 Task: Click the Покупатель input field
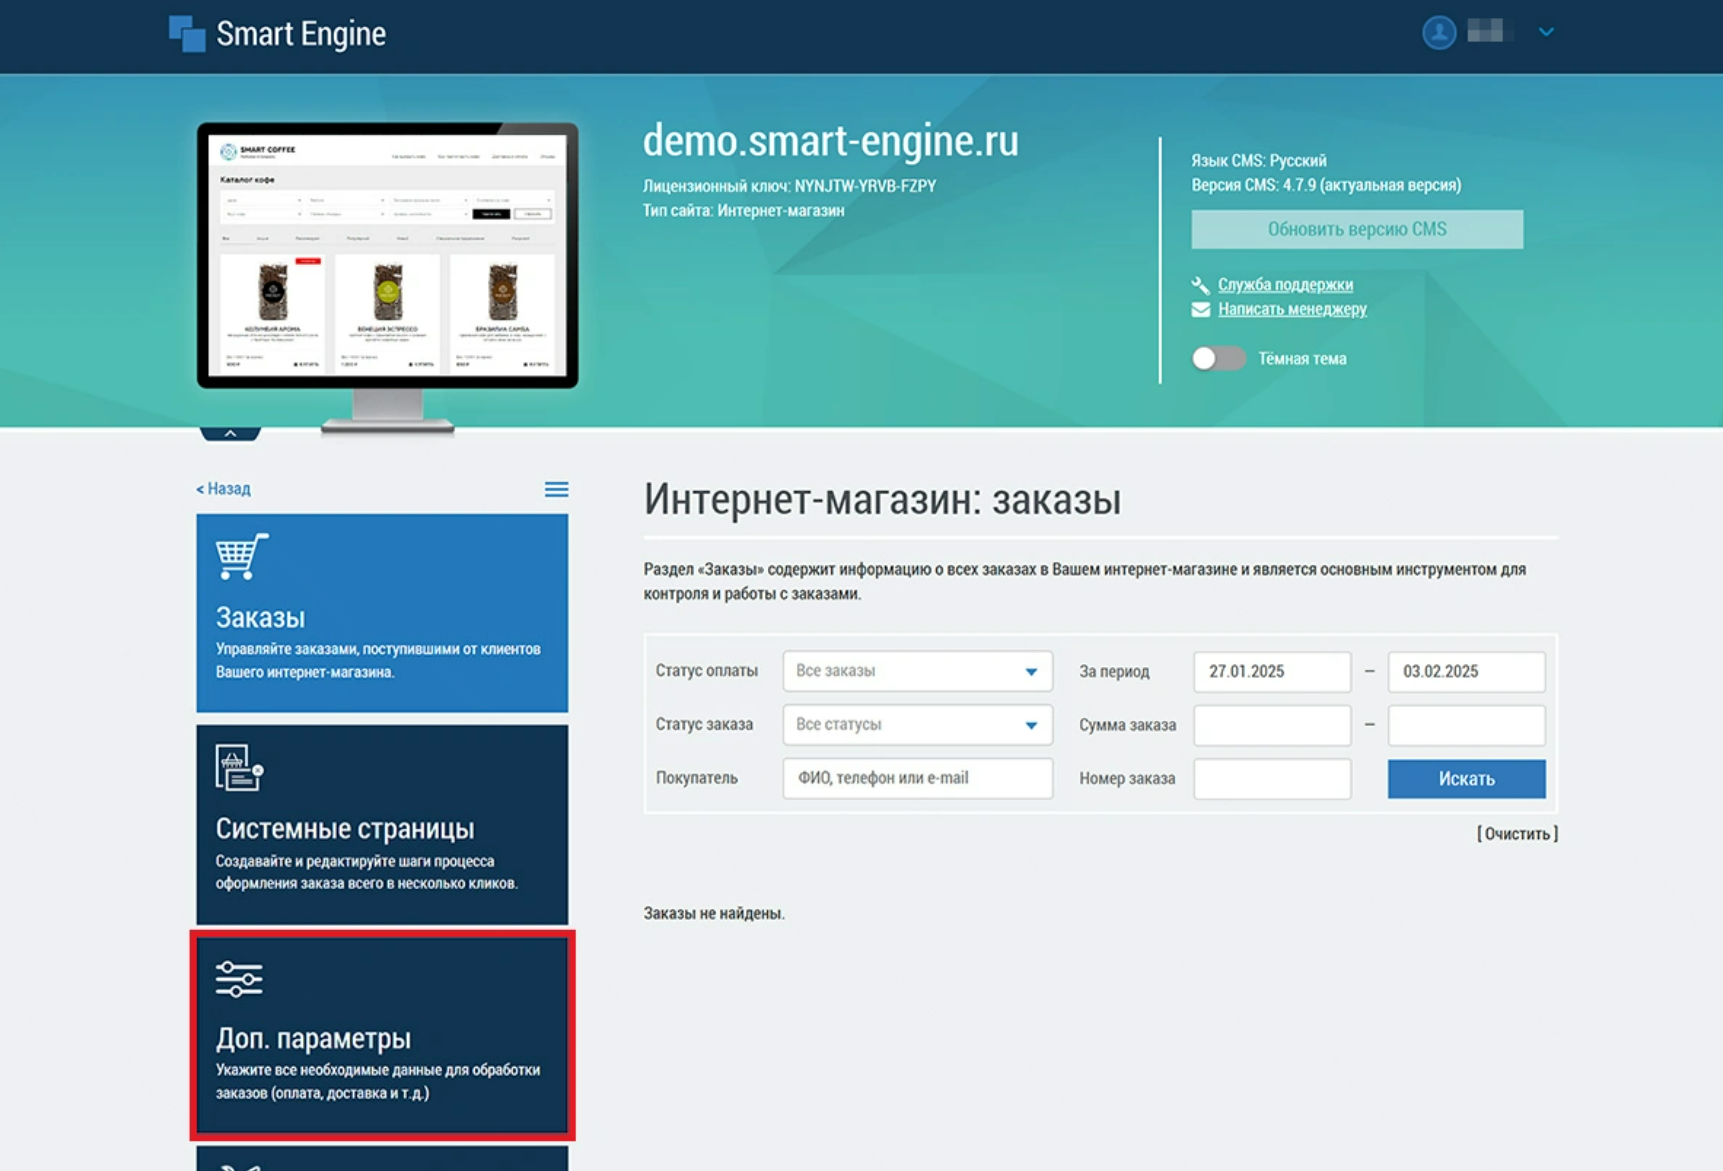point(917,778)
